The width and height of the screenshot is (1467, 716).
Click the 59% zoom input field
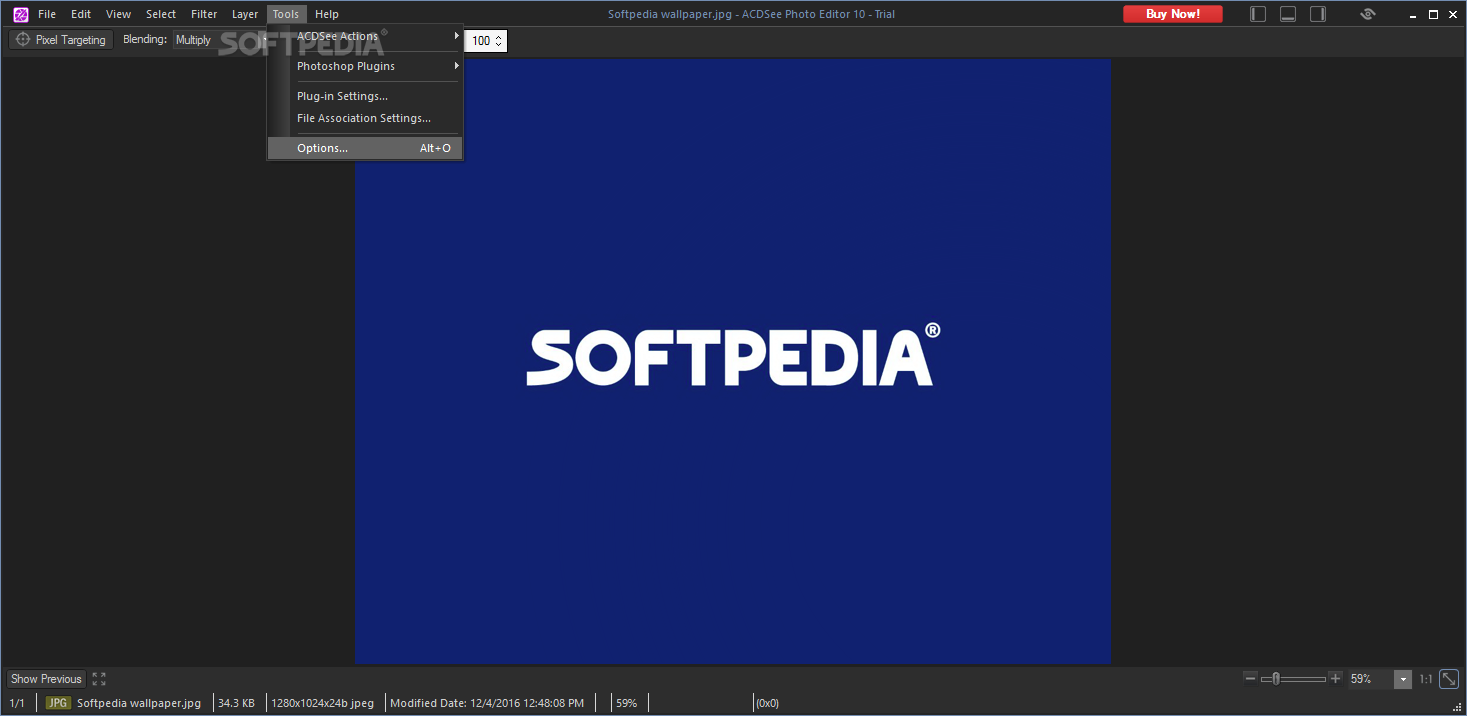tap(1371, 679)
